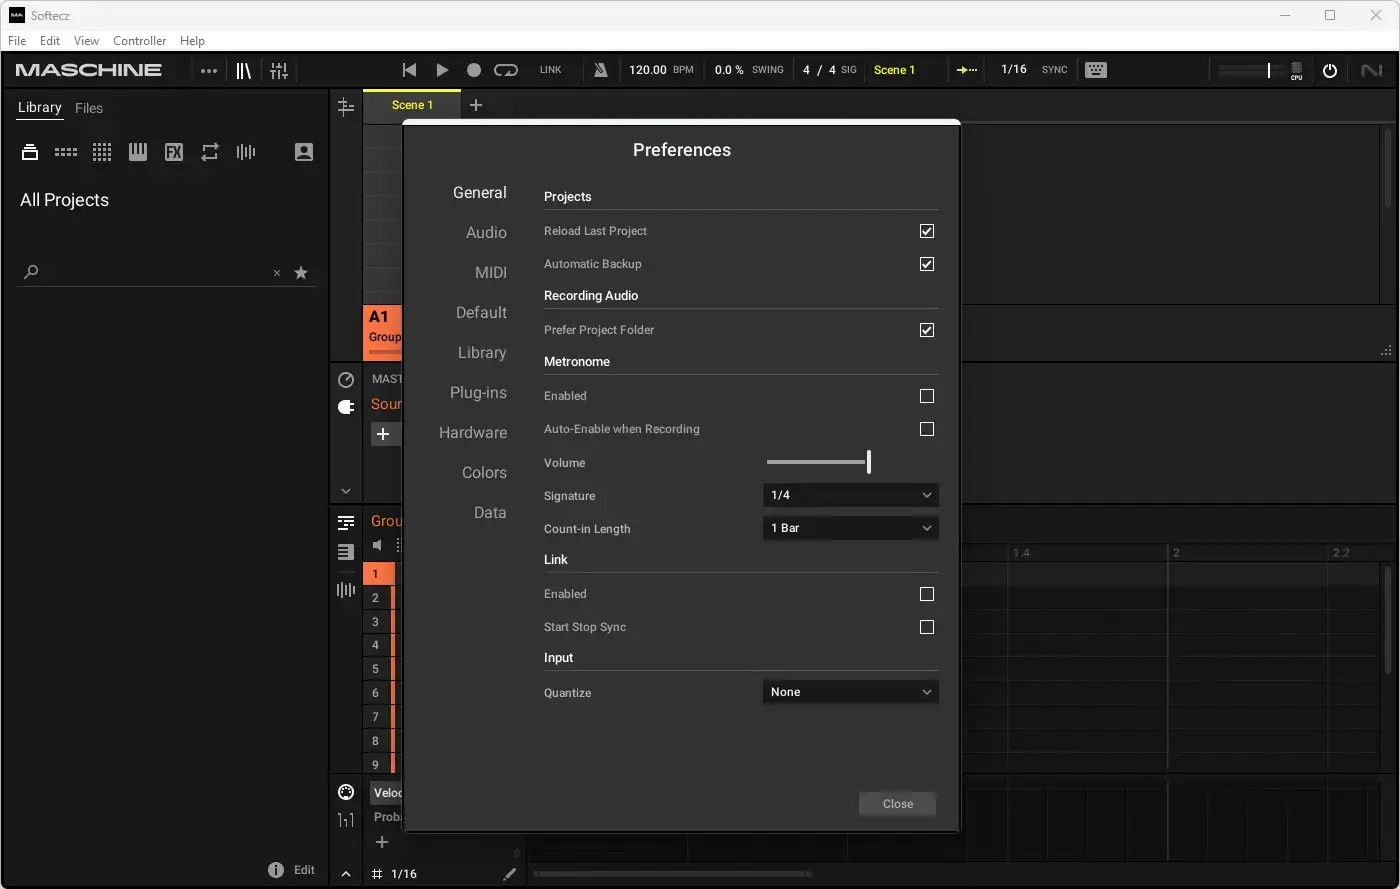Select the Instruments keyboard icon in Library
1400x889 pixels.
(138, 152)
